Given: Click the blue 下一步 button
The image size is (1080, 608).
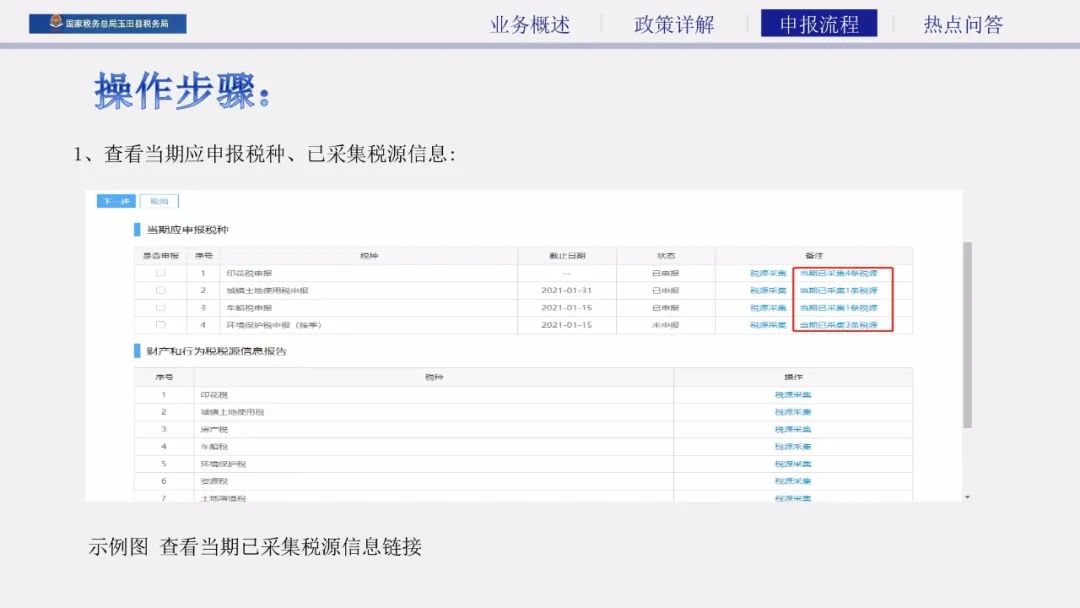Looking at the screenshot, I should pos(116,201).
